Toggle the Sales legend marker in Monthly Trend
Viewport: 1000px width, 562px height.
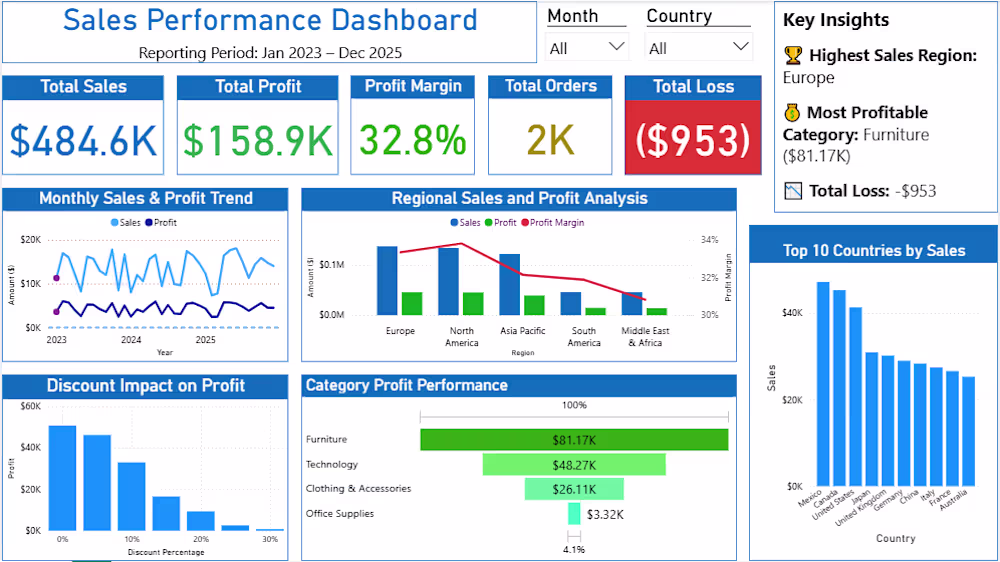point(115,223)
